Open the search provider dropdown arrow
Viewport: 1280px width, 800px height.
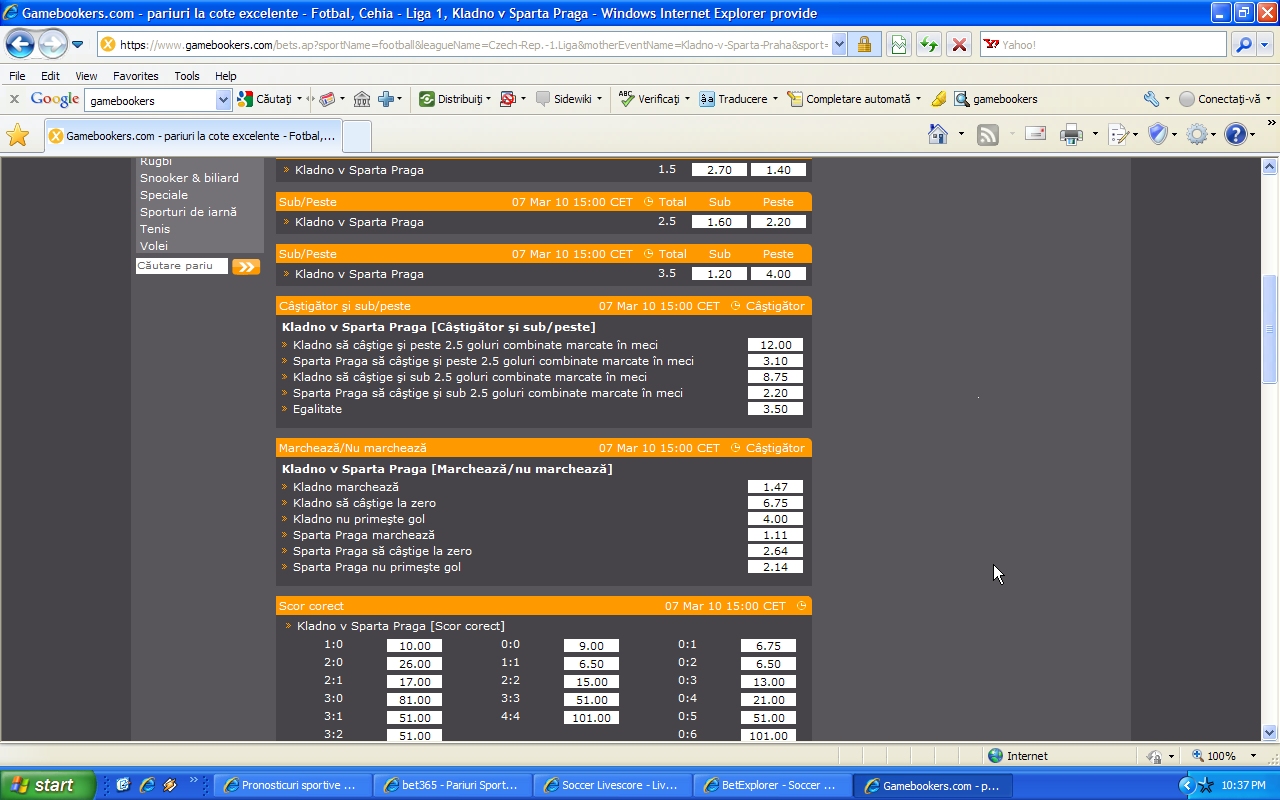tap(1265, 45)
